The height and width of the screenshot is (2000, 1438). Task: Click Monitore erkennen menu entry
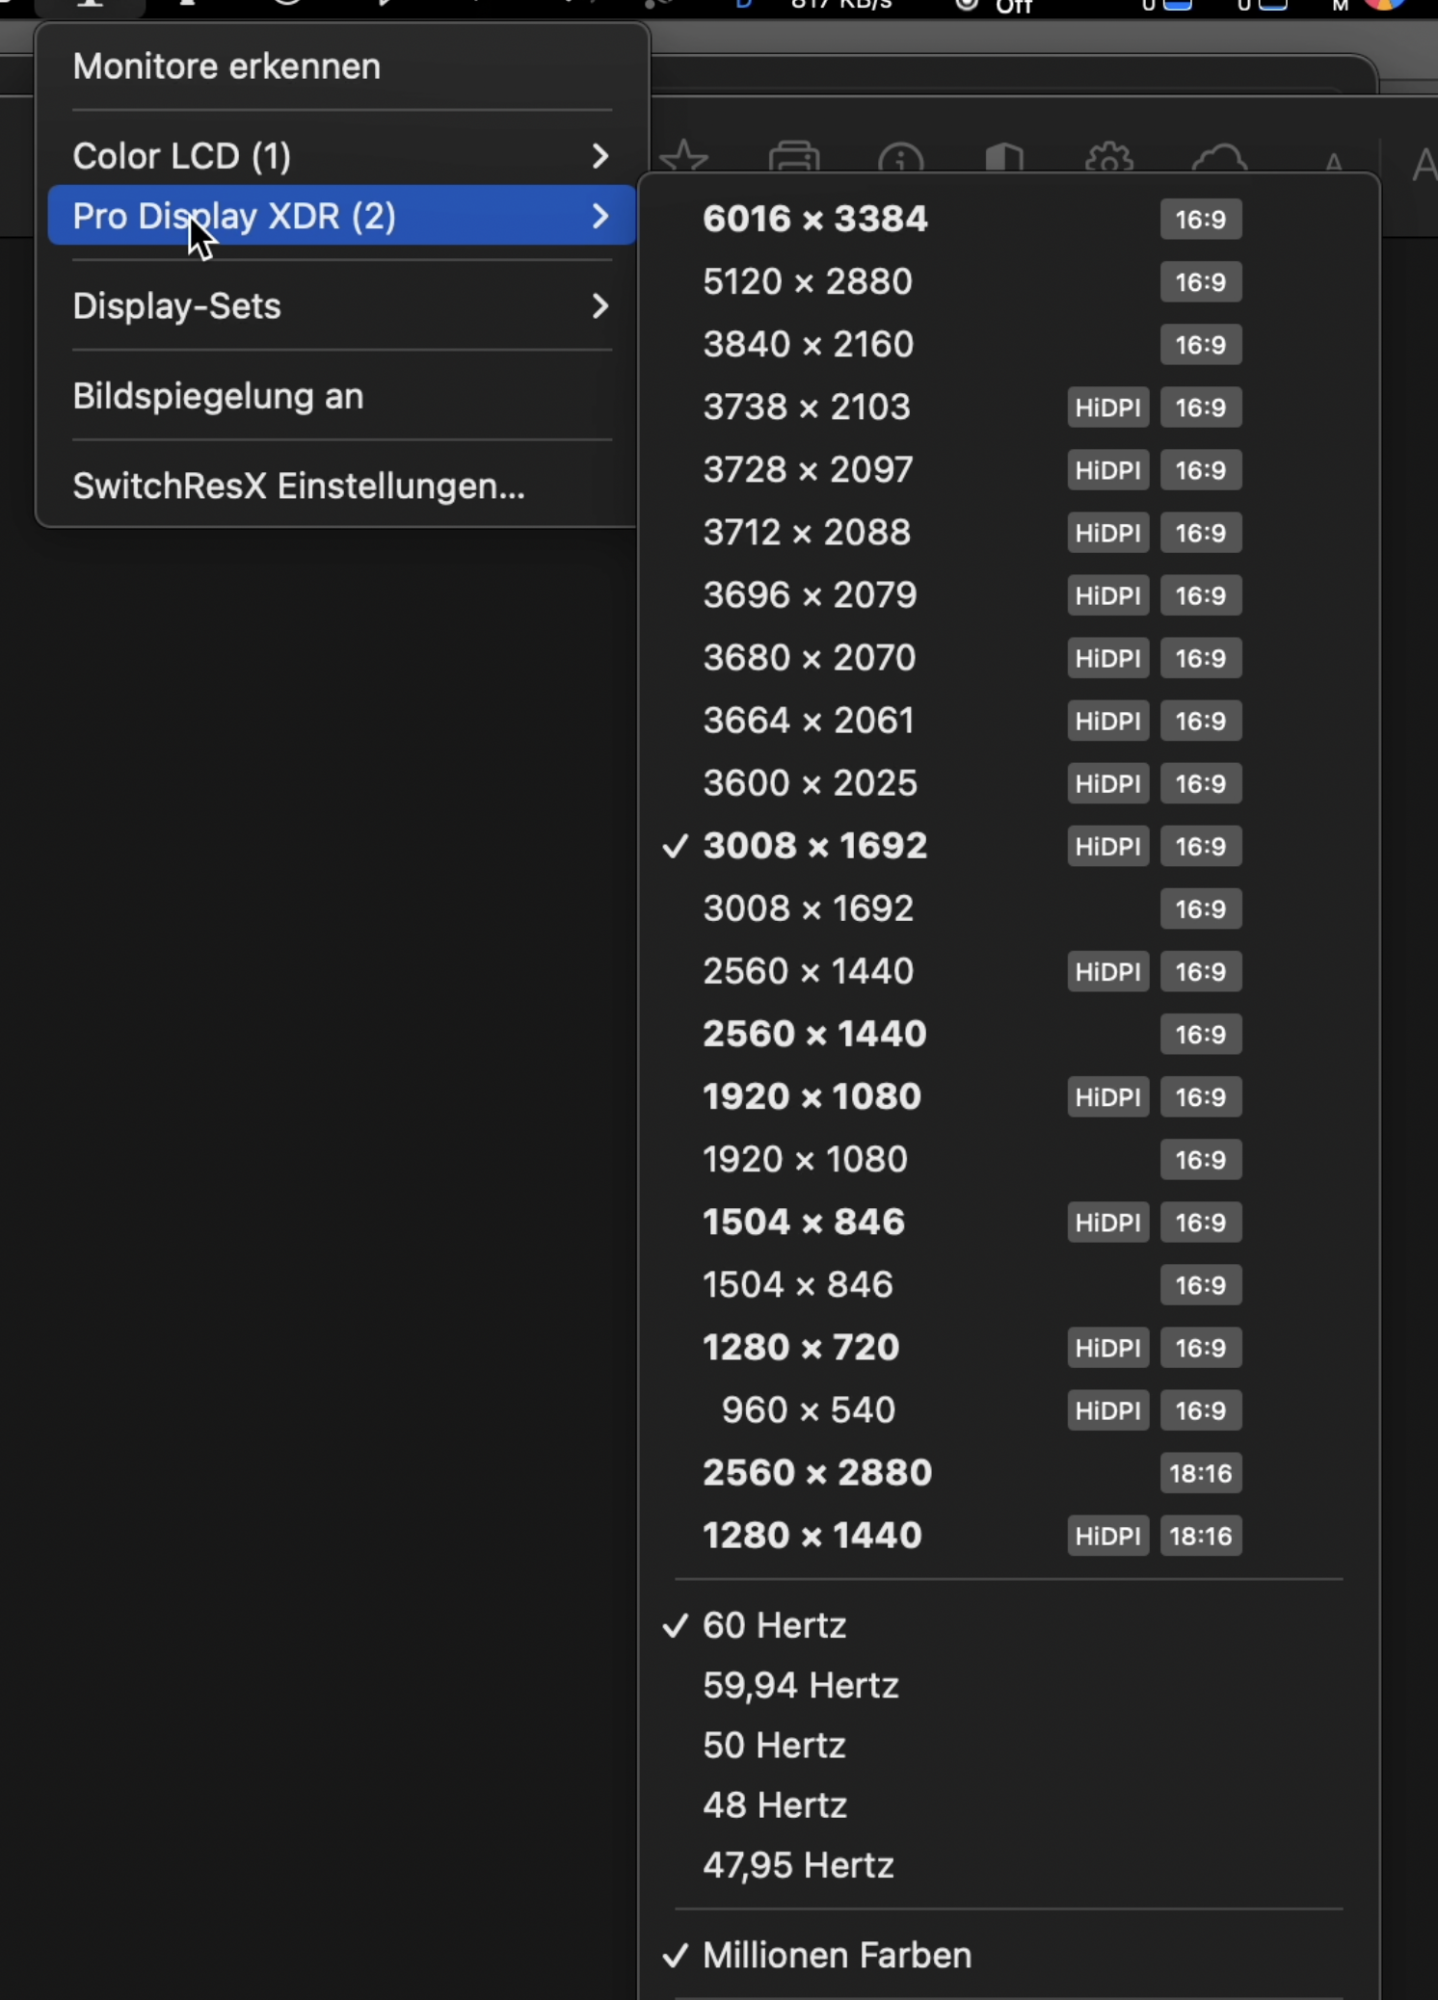pyautogui.click(x=342, y=66)
